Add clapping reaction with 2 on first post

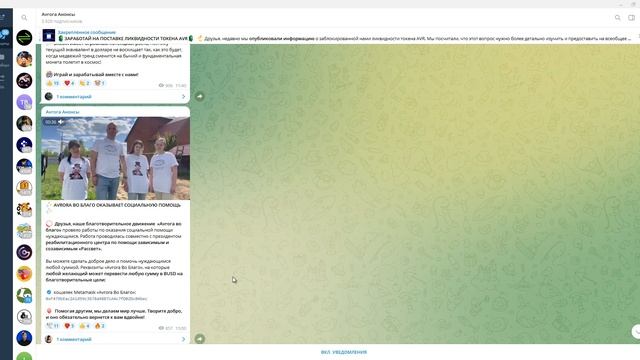(x=84, y=83)
